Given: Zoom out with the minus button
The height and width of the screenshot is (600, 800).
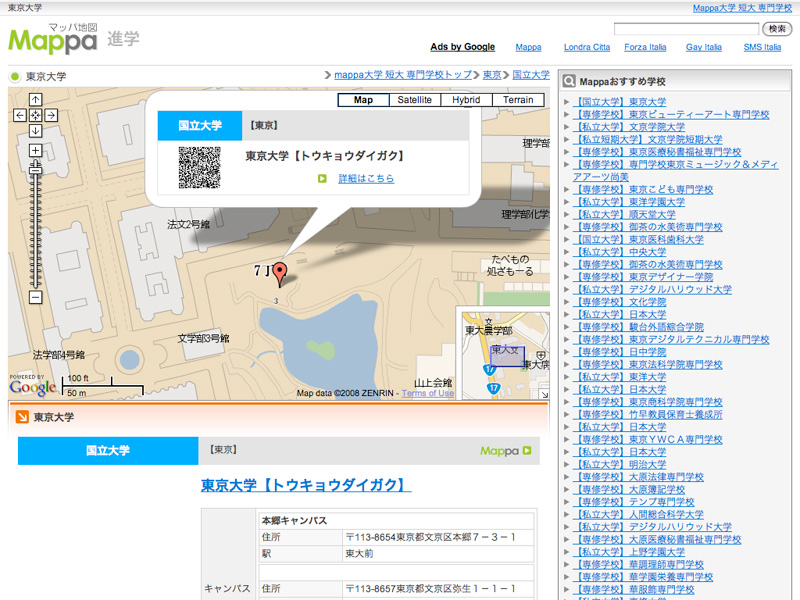Looking at the screenshot, I should coord(35,297).
